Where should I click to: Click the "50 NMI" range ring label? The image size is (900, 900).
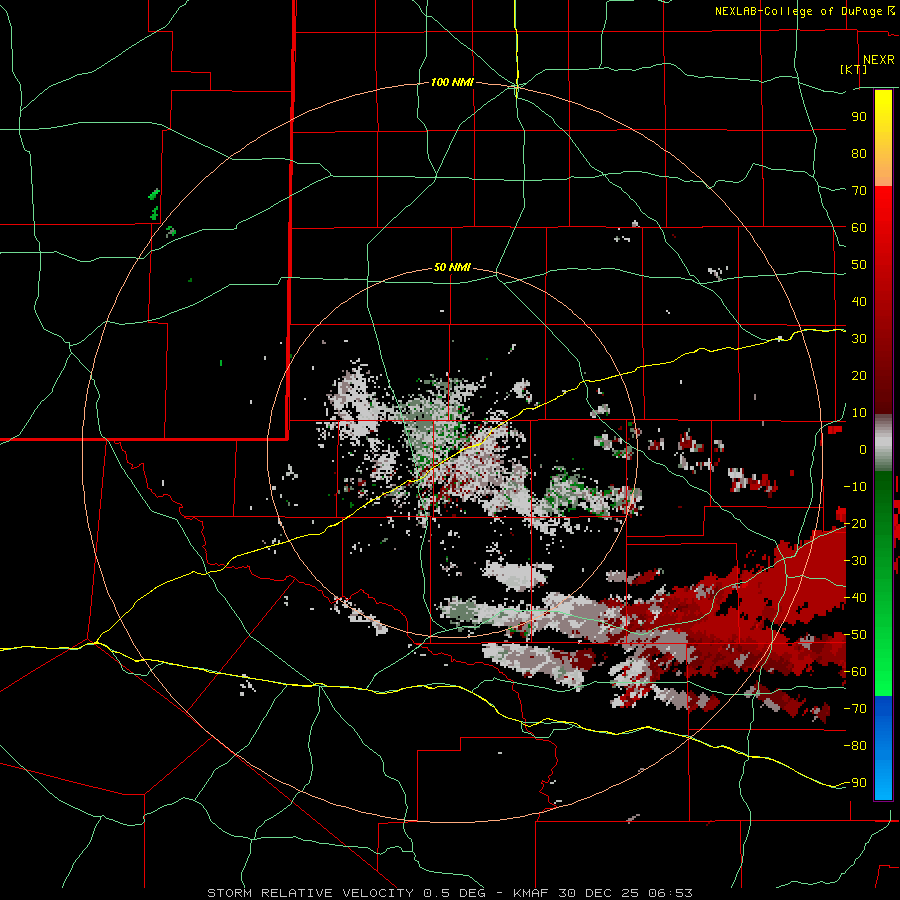(452, 267)
